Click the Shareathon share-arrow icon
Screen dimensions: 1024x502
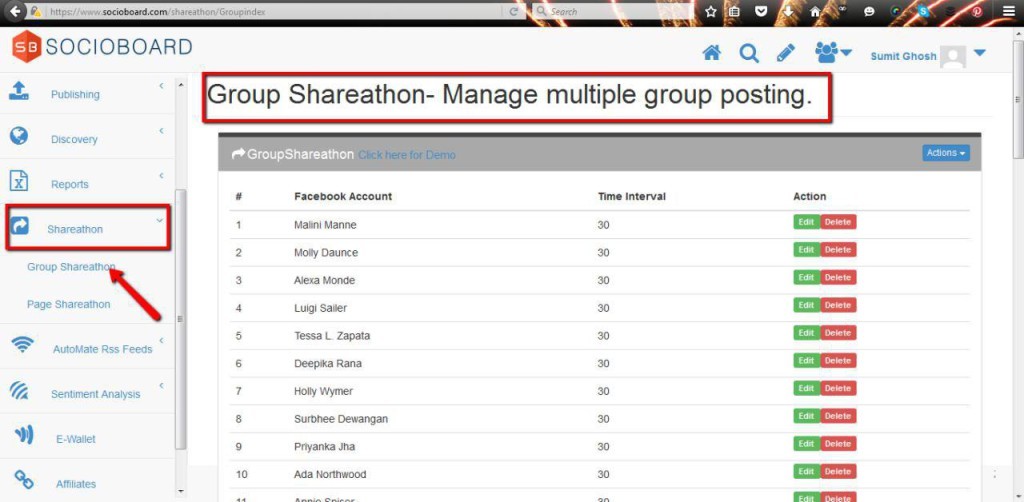click(x=20, y=226)
